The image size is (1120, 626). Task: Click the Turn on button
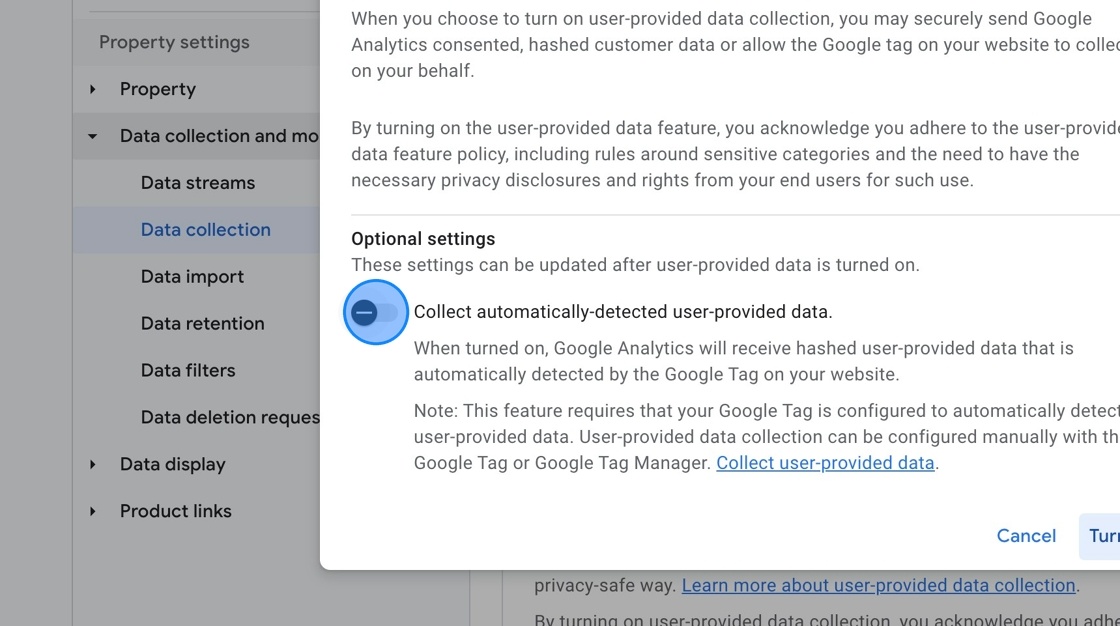click(1104, 536)
